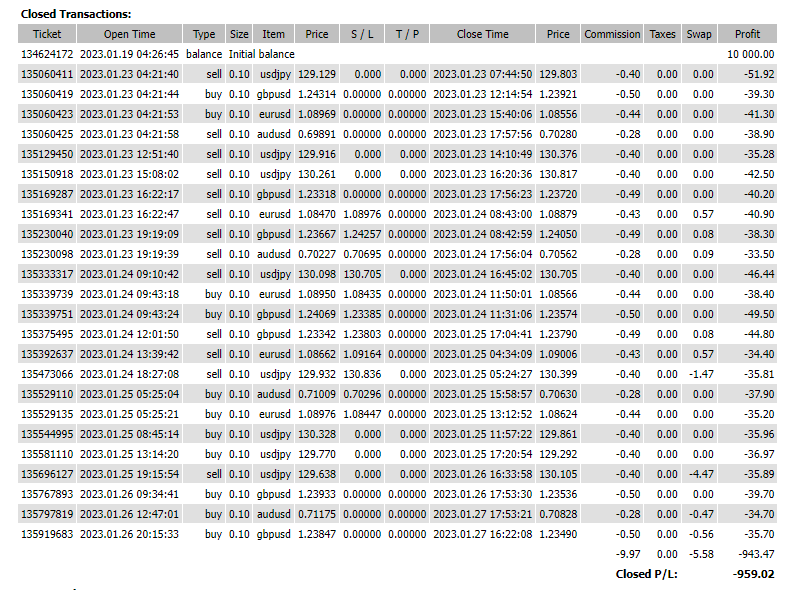
Task: Select the Closed Transactions heading
Action: pos(76,14)
